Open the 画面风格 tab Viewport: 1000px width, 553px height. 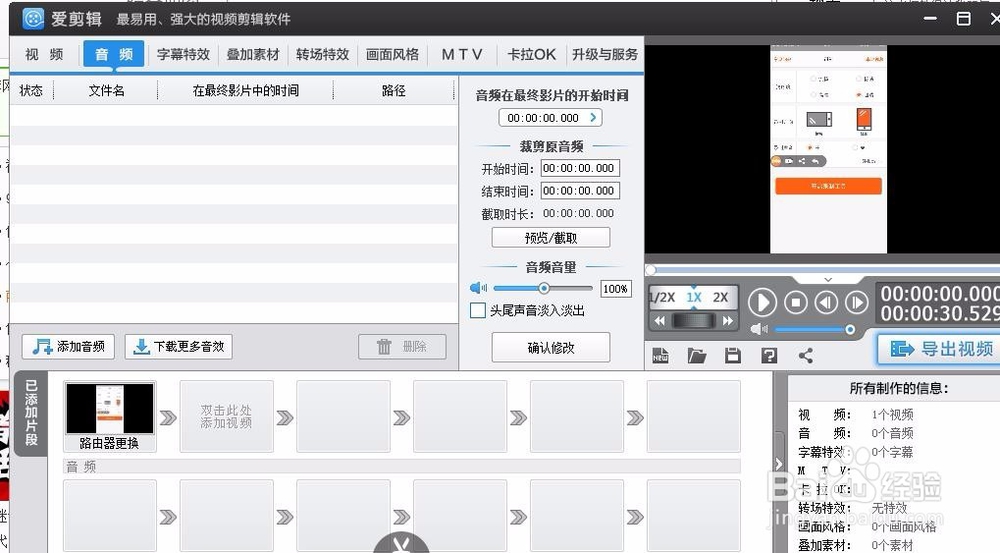point(392,54)
